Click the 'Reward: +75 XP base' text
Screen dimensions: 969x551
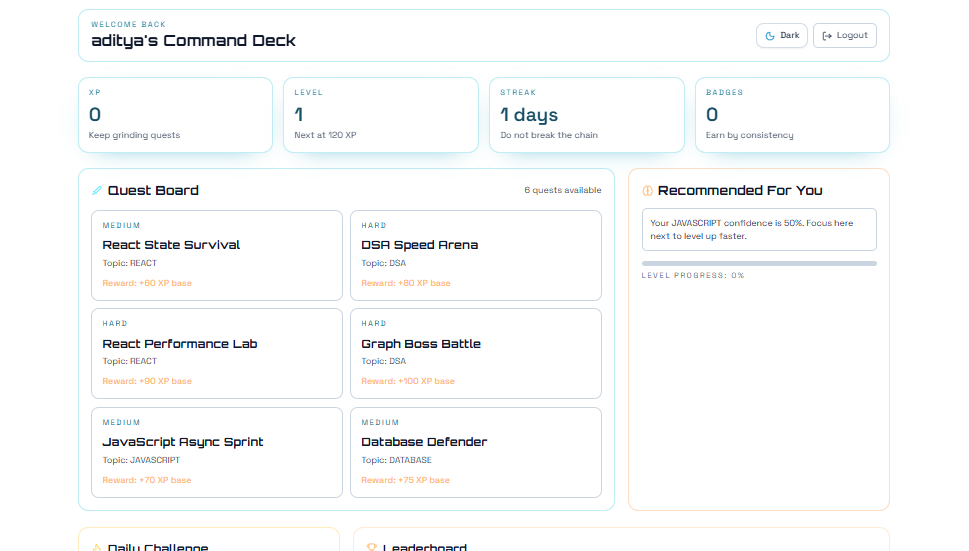[405, 480]
